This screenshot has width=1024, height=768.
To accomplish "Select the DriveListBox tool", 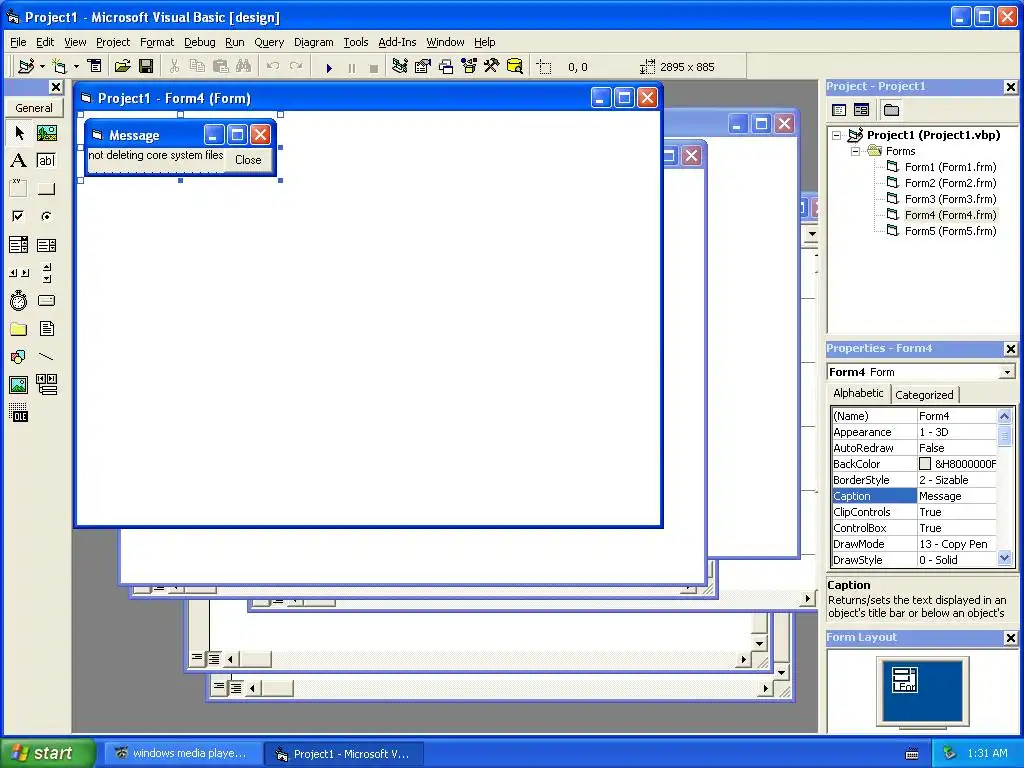I will 46,300.
